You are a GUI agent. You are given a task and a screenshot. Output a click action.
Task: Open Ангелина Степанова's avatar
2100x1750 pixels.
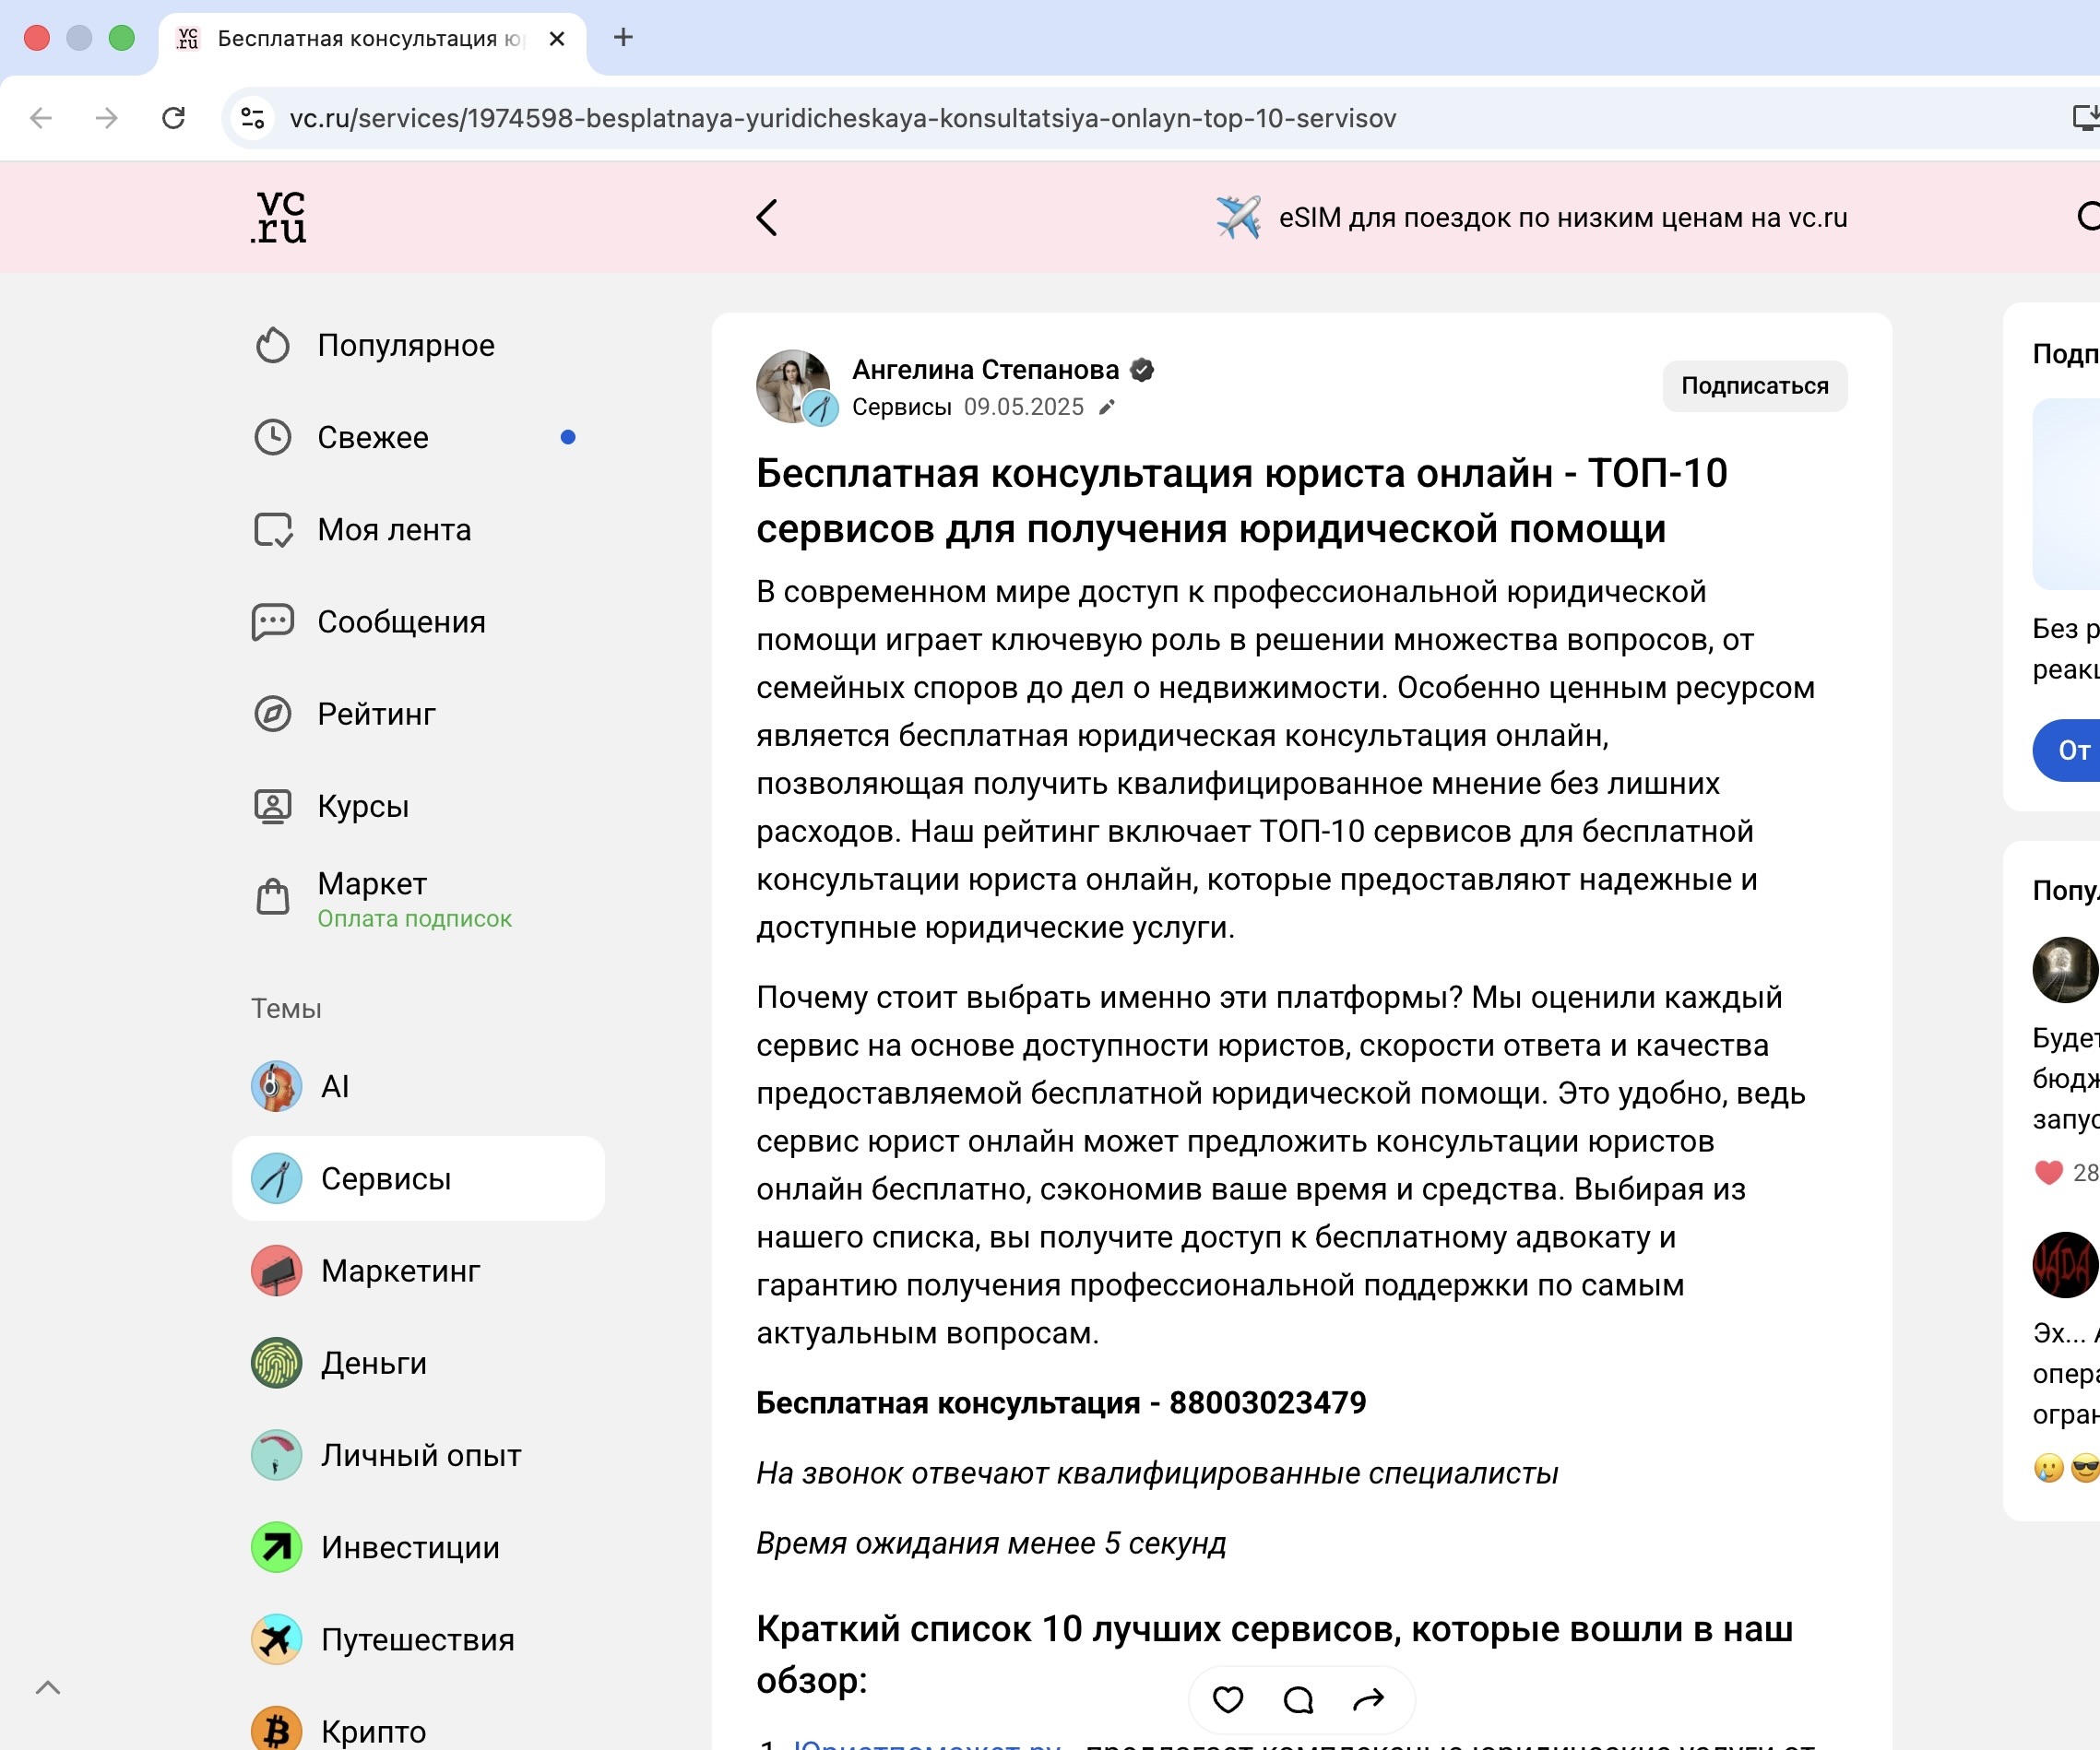pyautogui.click(x=794, y=386)
